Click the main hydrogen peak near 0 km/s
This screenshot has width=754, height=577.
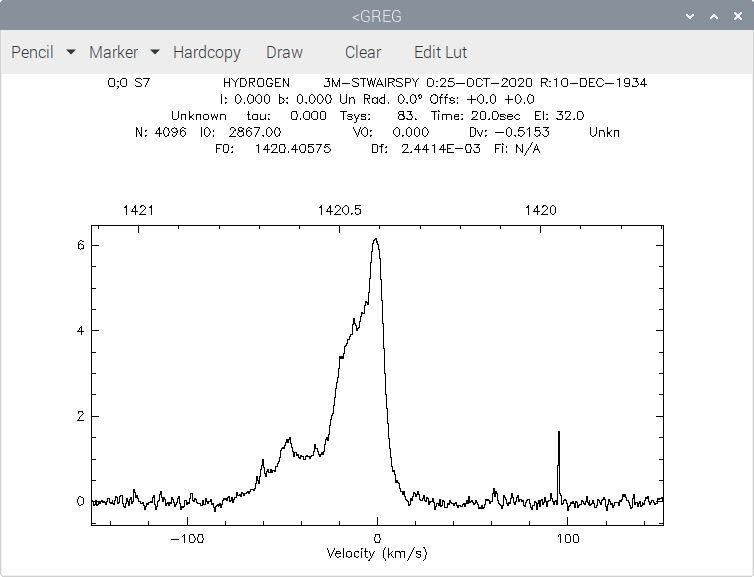pyautogui.click(x=376, y=240)
